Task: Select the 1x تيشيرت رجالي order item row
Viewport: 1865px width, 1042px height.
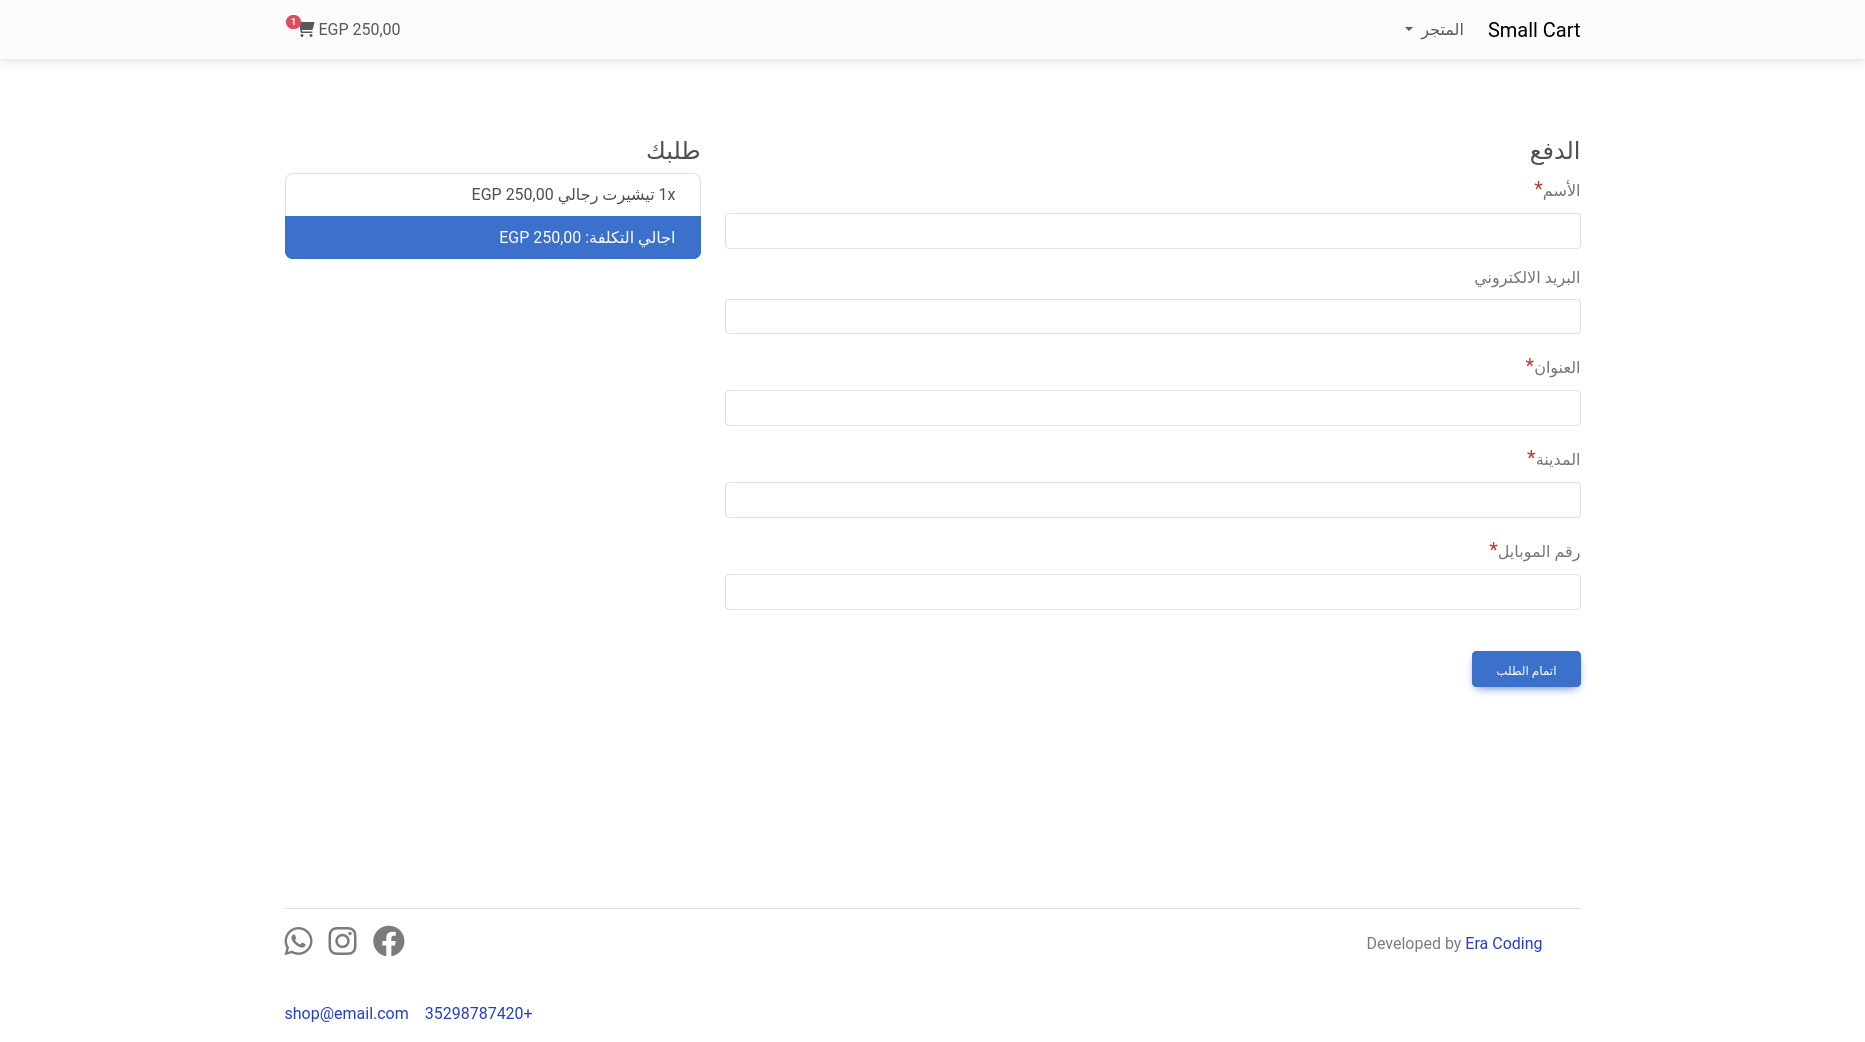Action: coord(492,195)
